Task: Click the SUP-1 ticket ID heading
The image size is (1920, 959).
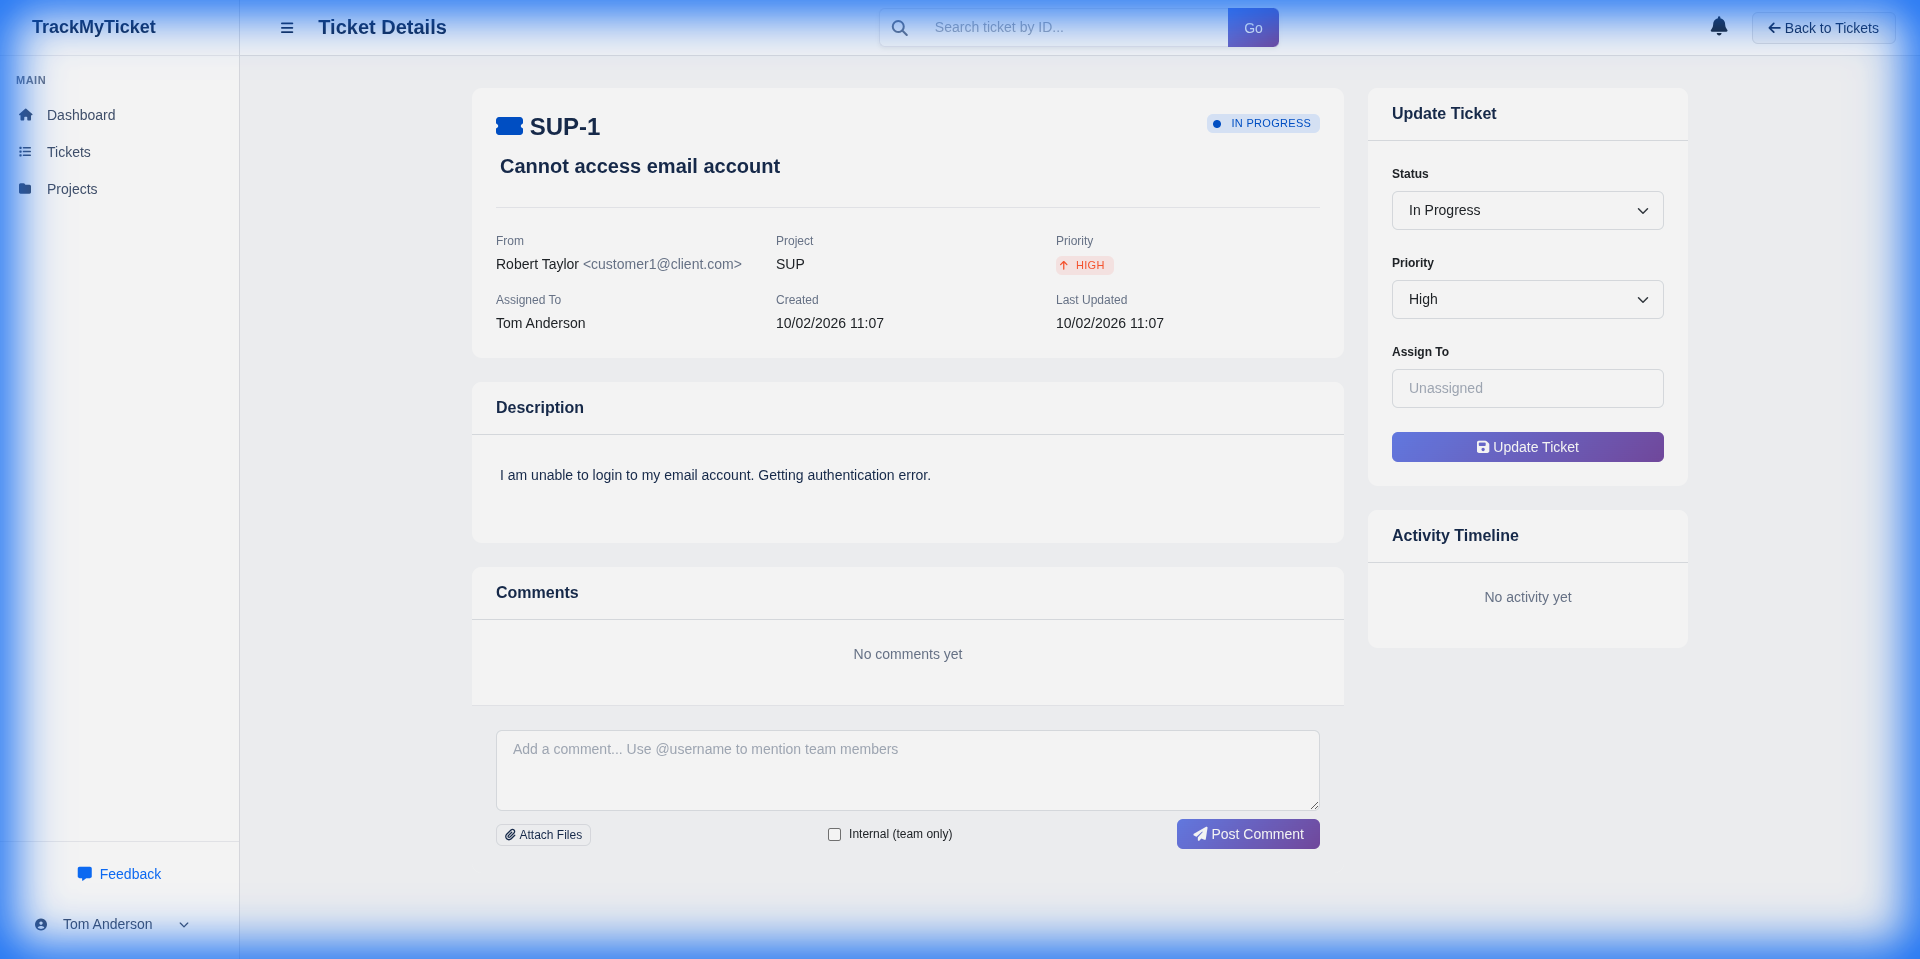Action: click(x=565, y=127)
